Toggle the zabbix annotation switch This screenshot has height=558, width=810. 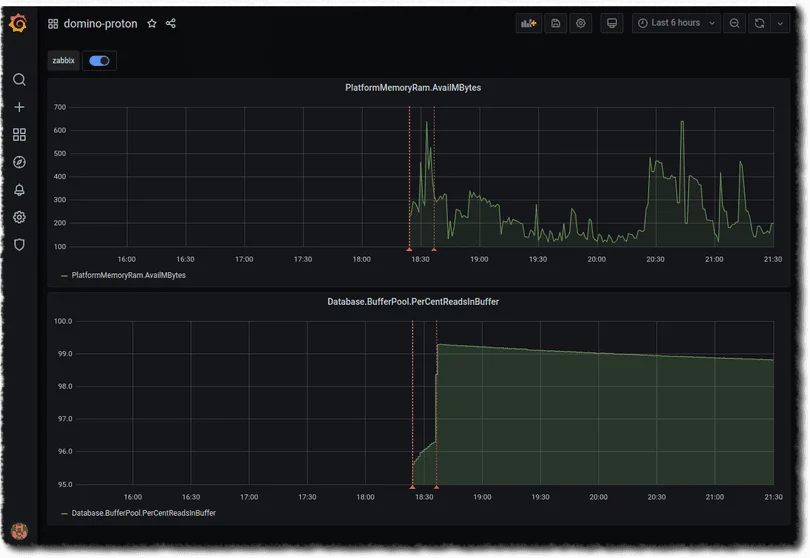coord(99,61)
